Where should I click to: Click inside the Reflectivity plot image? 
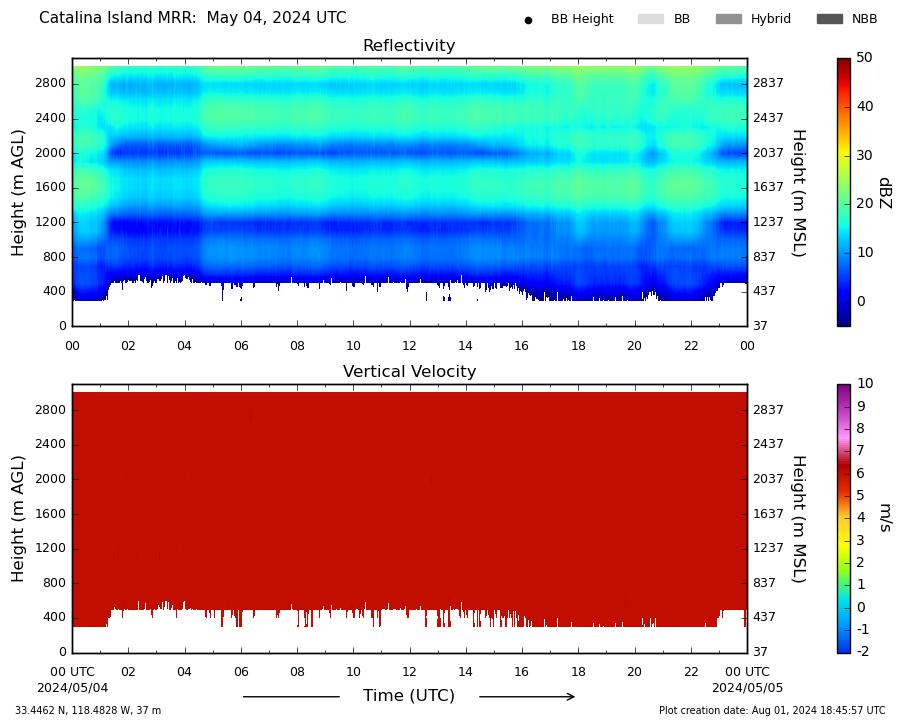point(410,192)
